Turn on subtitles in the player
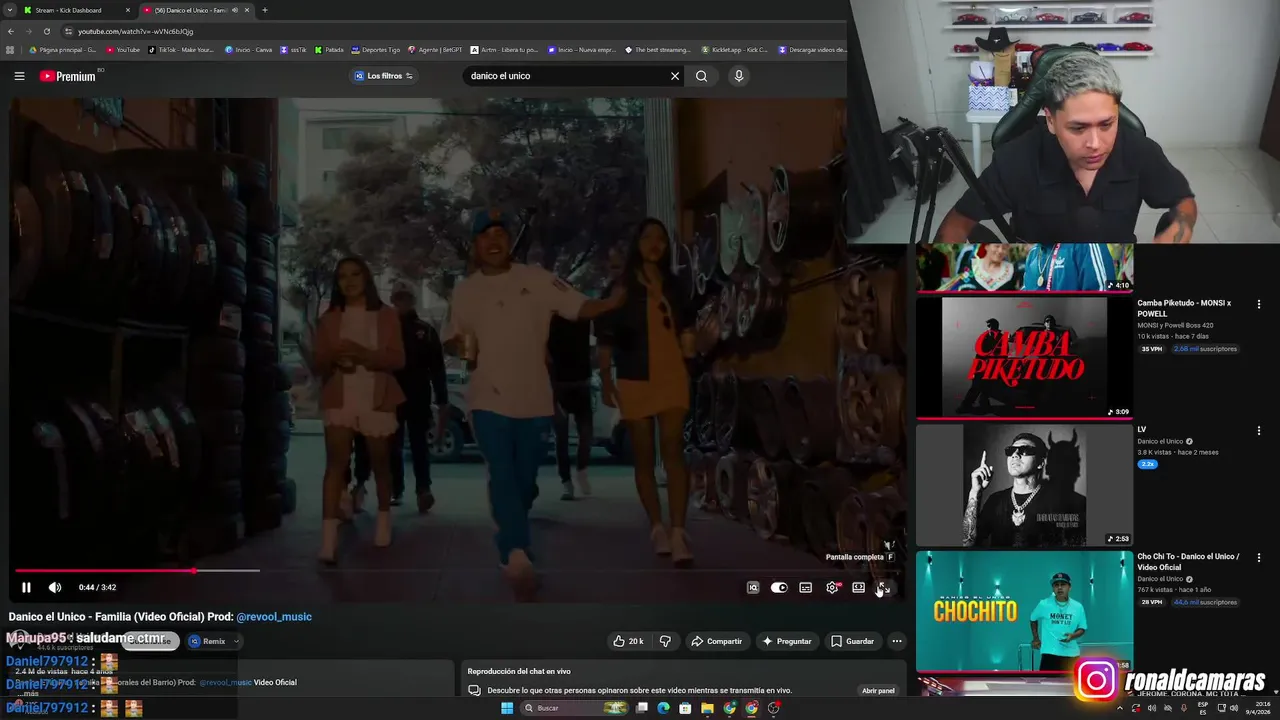Viewport: 1280px width, 720px height. pyautogui.click(x=806, y=588)
